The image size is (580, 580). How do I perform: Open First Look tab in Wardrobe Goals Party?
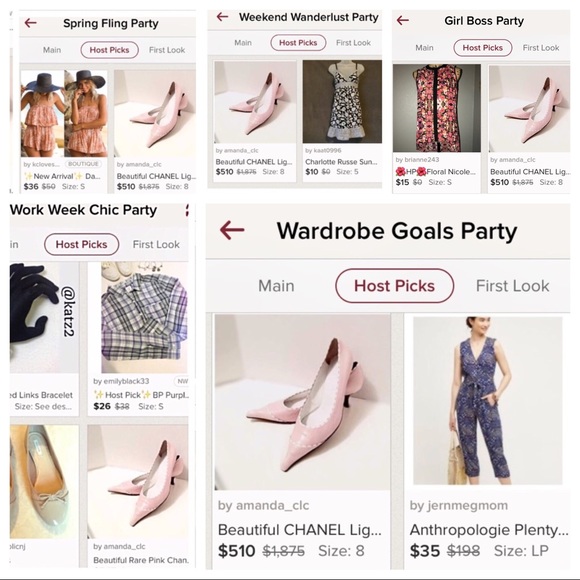pyautogui.click(x=512, y=286)
